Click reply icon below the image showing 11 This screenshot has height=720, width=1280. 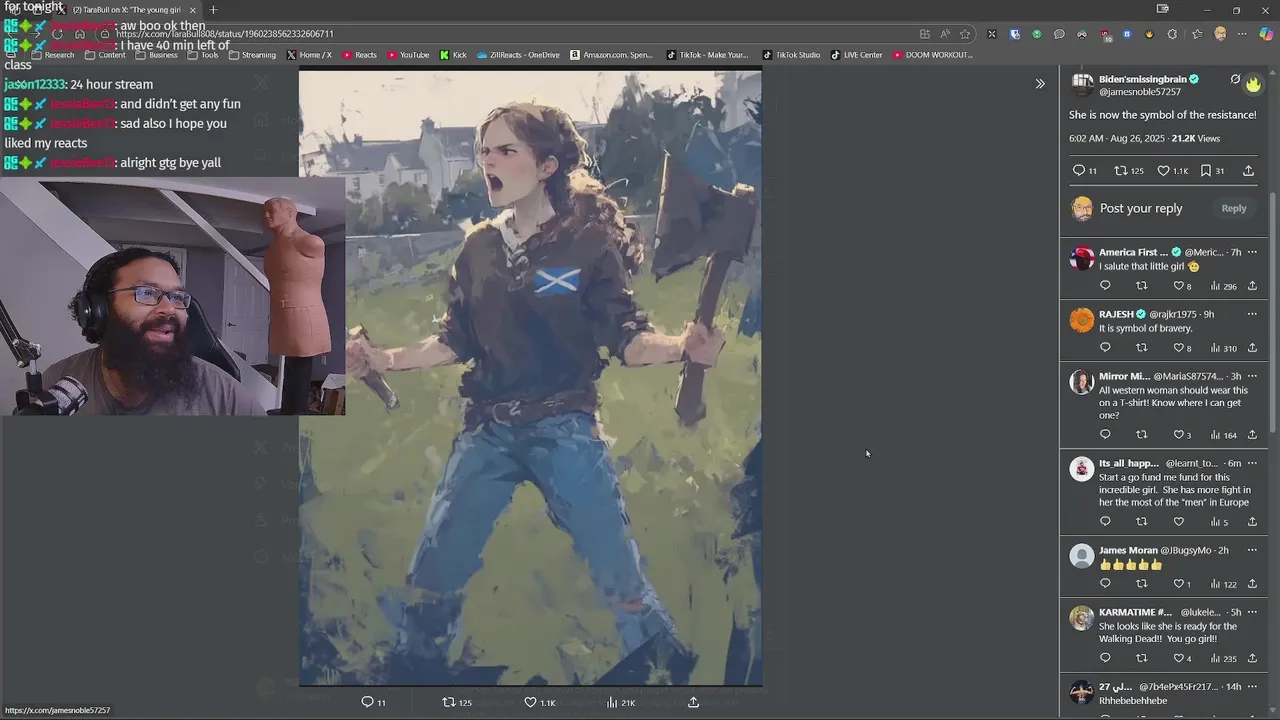pos(373,702)
